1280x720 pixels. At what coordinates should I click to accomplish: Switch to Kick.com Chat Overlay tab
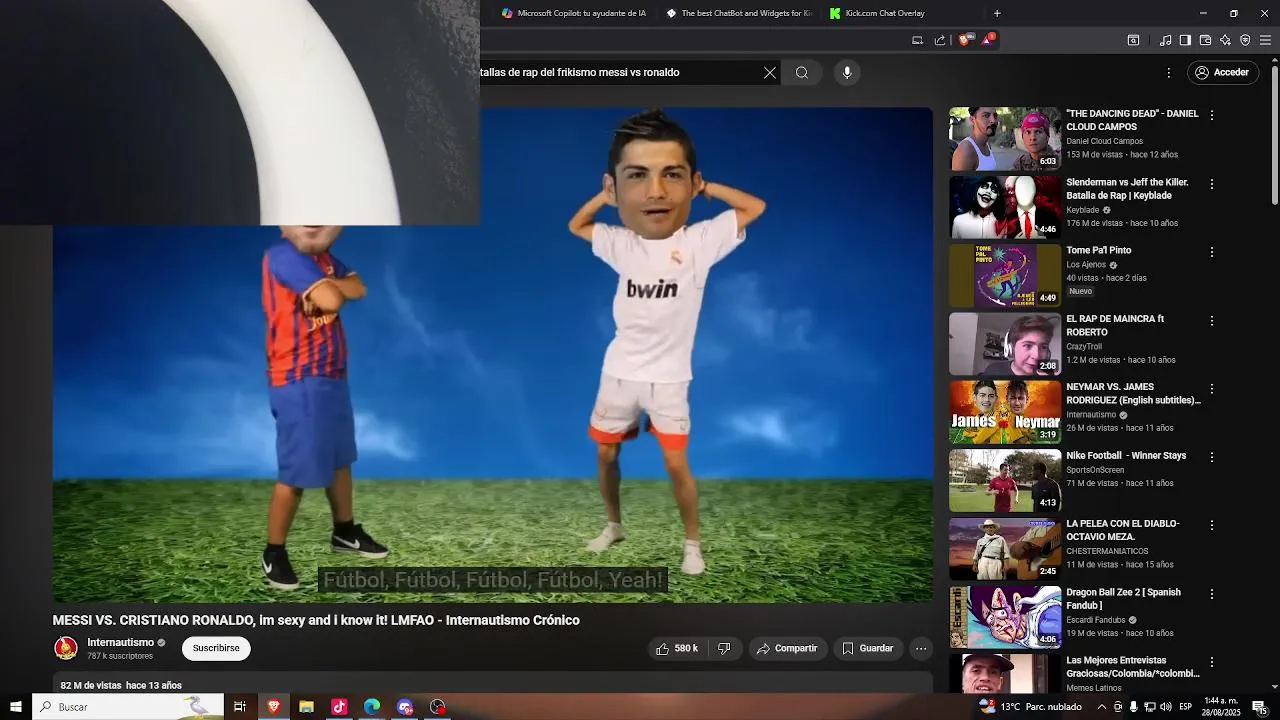coord(902,13)
